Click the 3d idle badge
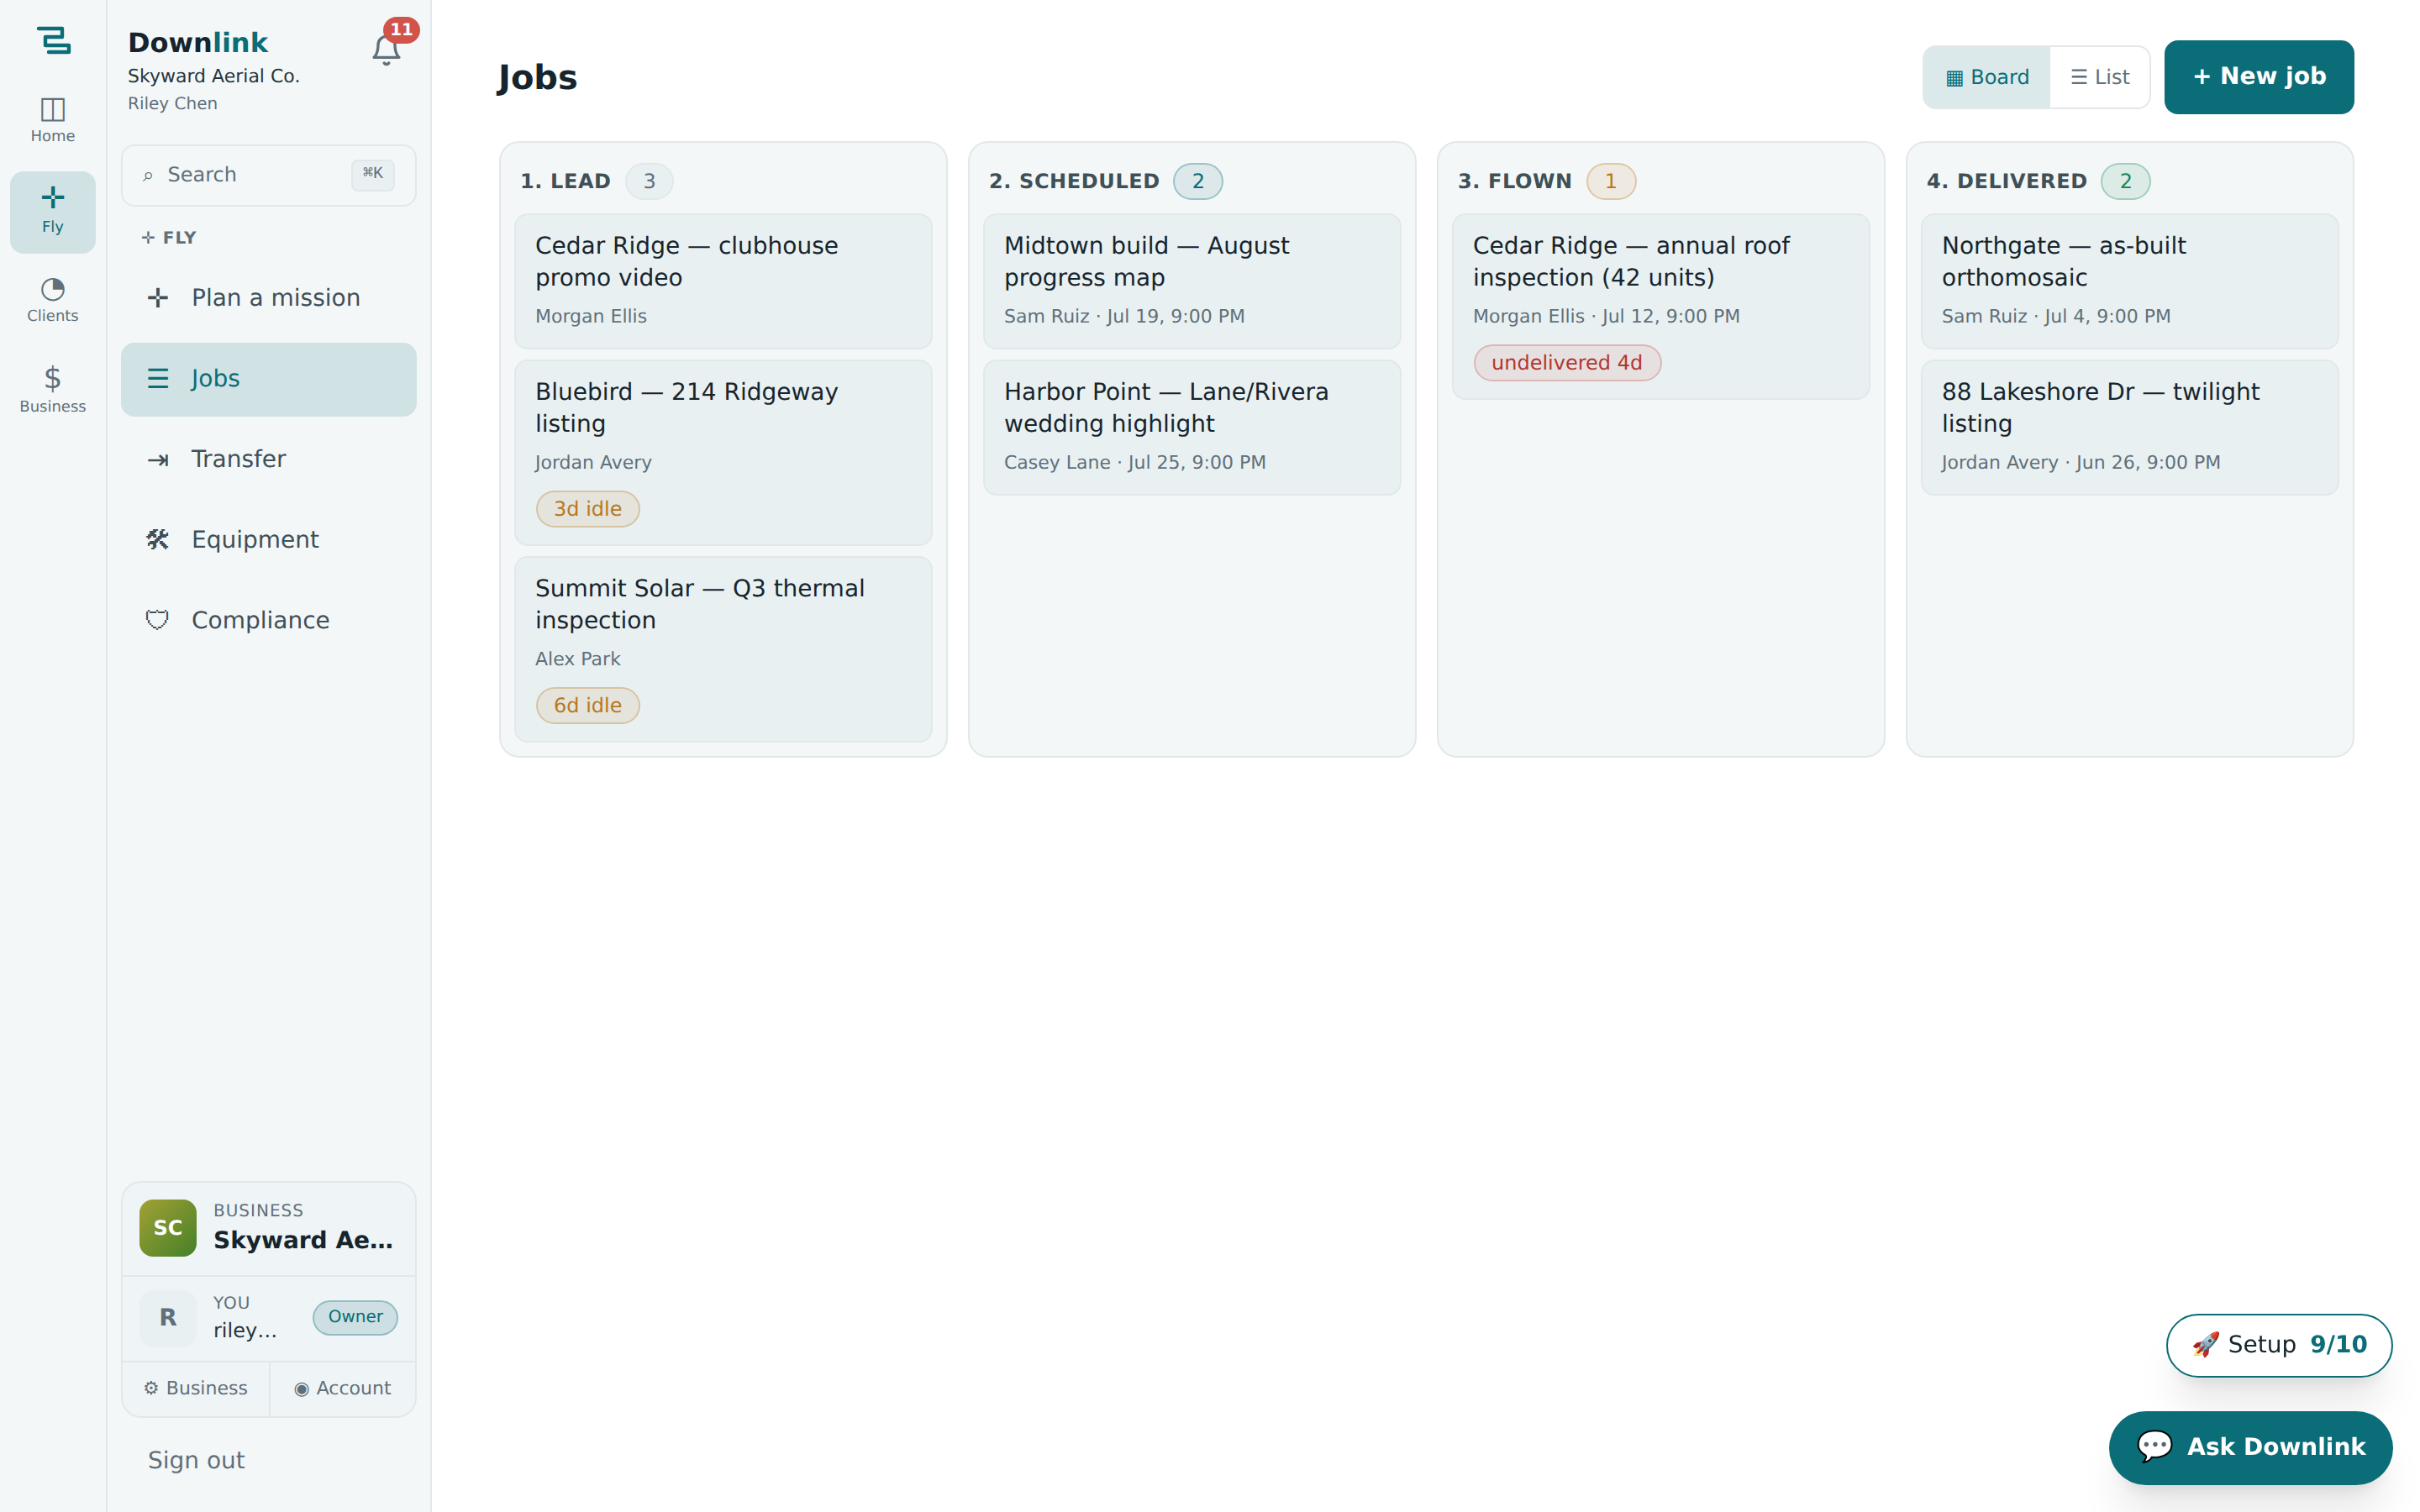 (x=588, y=509)
